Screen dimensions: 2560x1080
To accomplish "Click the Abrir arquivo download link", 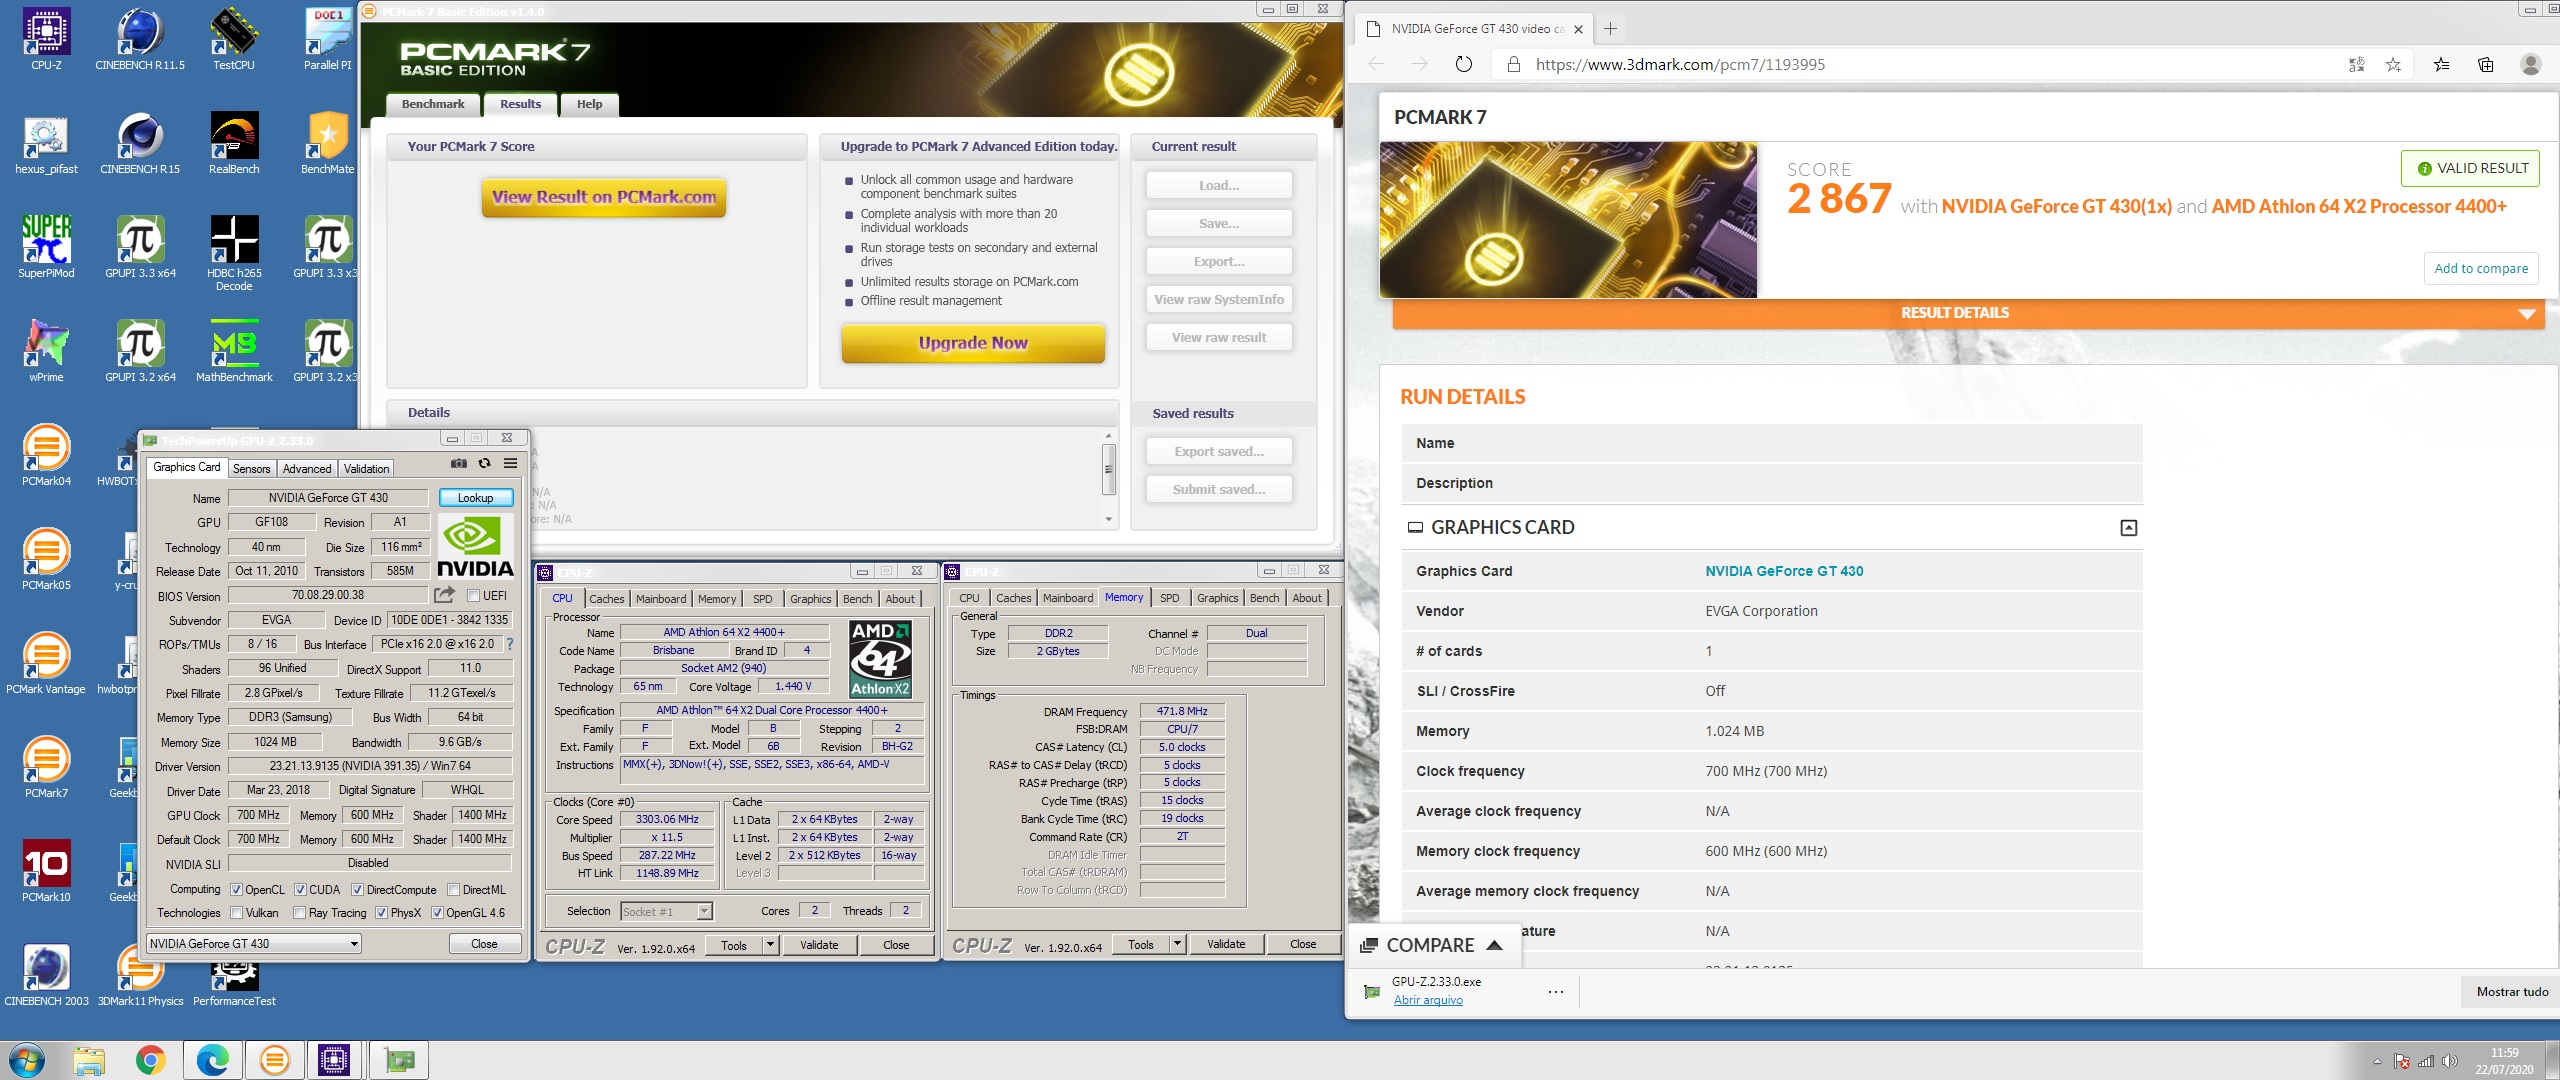I will coord(1428,1000).
